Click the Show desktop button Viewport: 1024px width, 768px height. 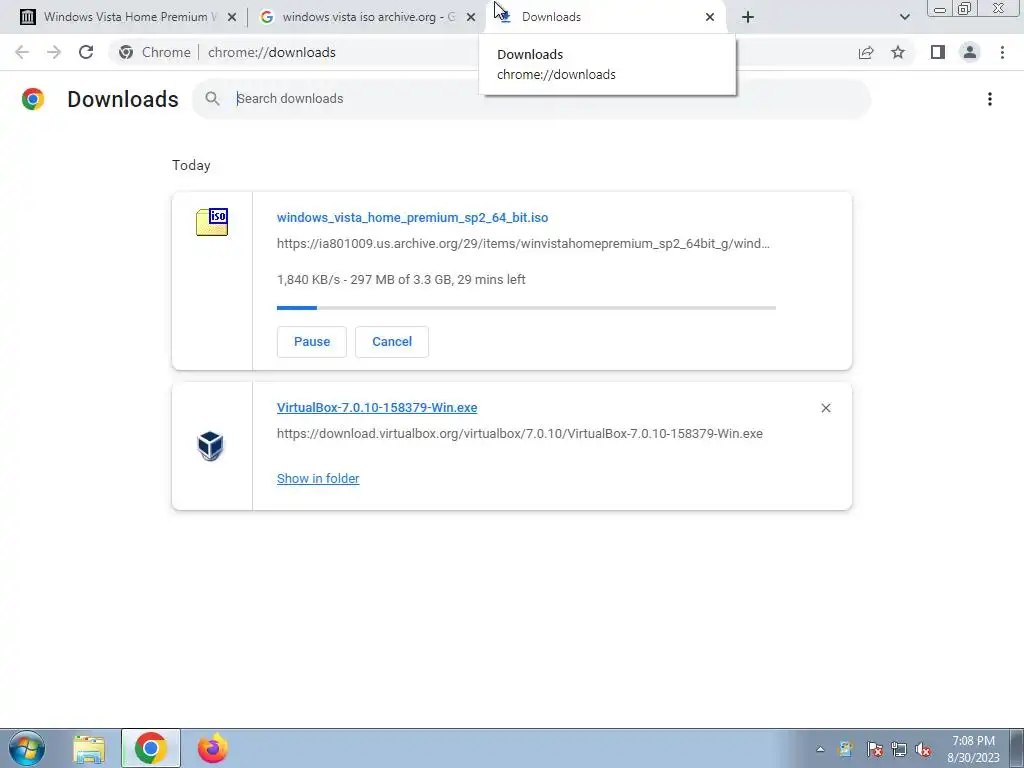point(1017,748)
